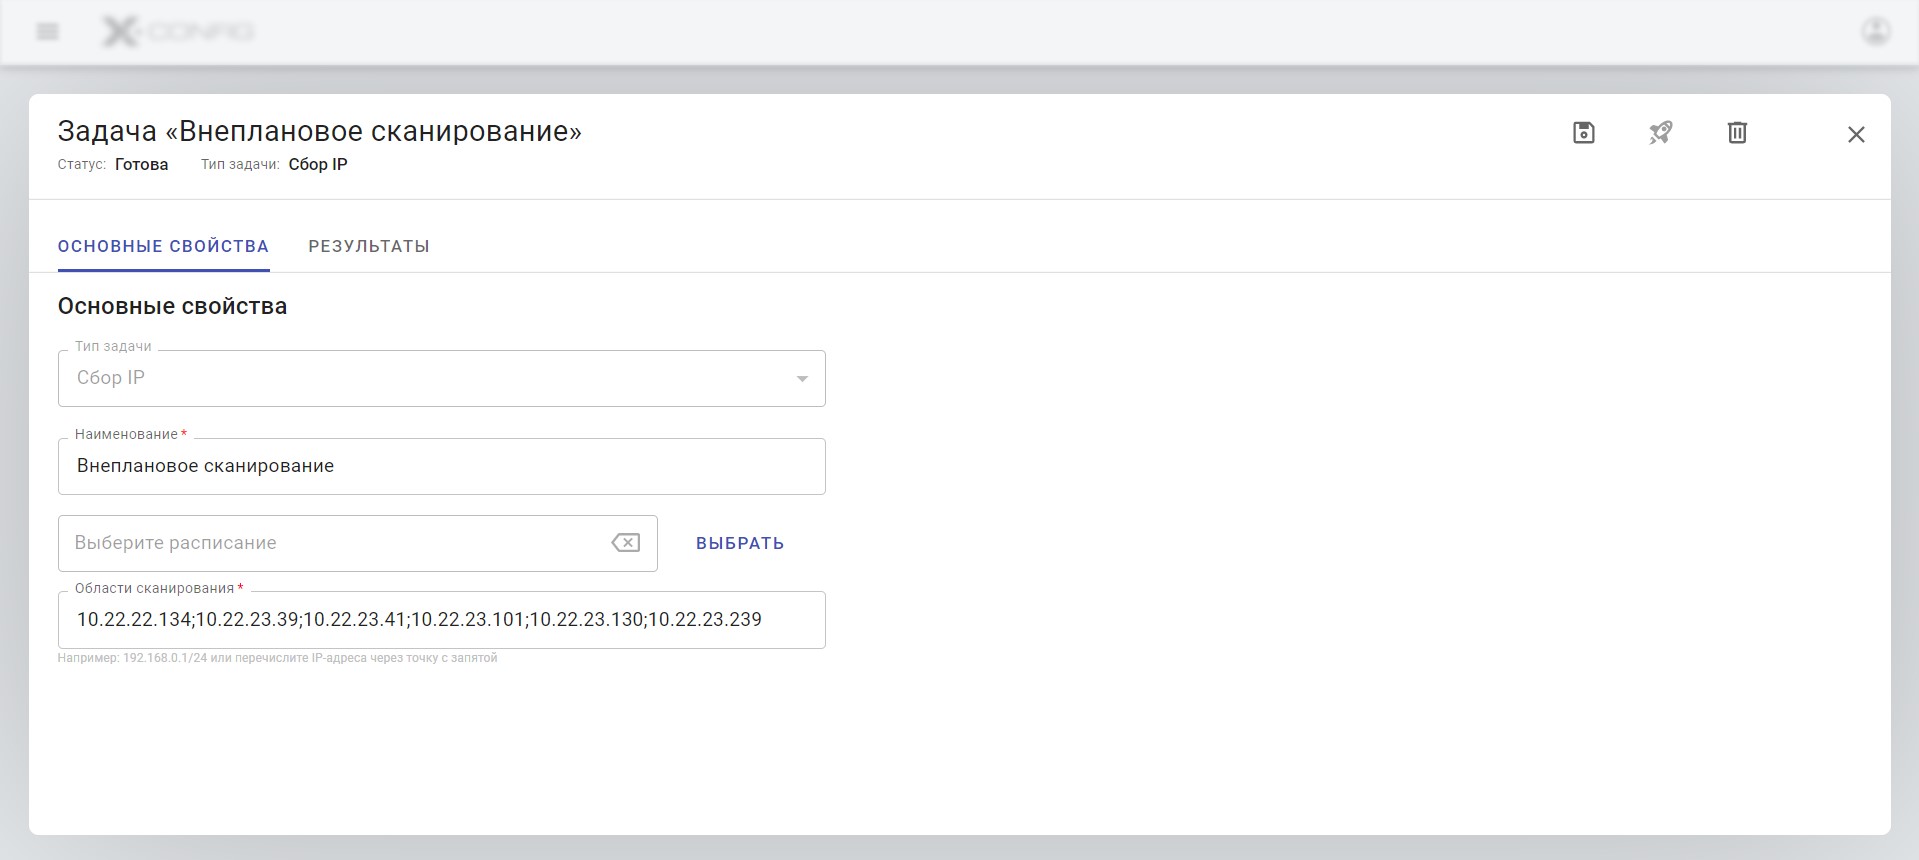Click the «Готова» status value
The width and height of the screenshot is (1919, 860).
pyautogui.click(x=141, y=165)
